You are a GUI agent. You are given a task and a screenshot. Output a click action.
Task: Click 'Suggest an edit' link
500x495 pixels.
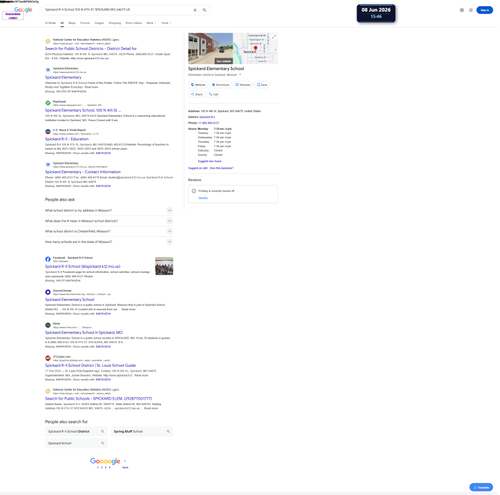click(x=198, y=168)
